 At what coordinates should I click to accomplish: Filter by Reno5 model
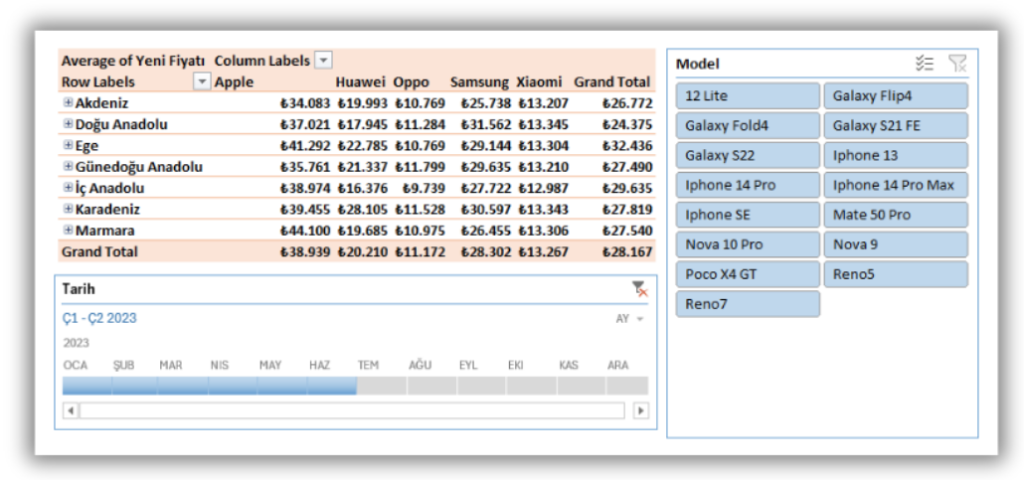[896, 274]
